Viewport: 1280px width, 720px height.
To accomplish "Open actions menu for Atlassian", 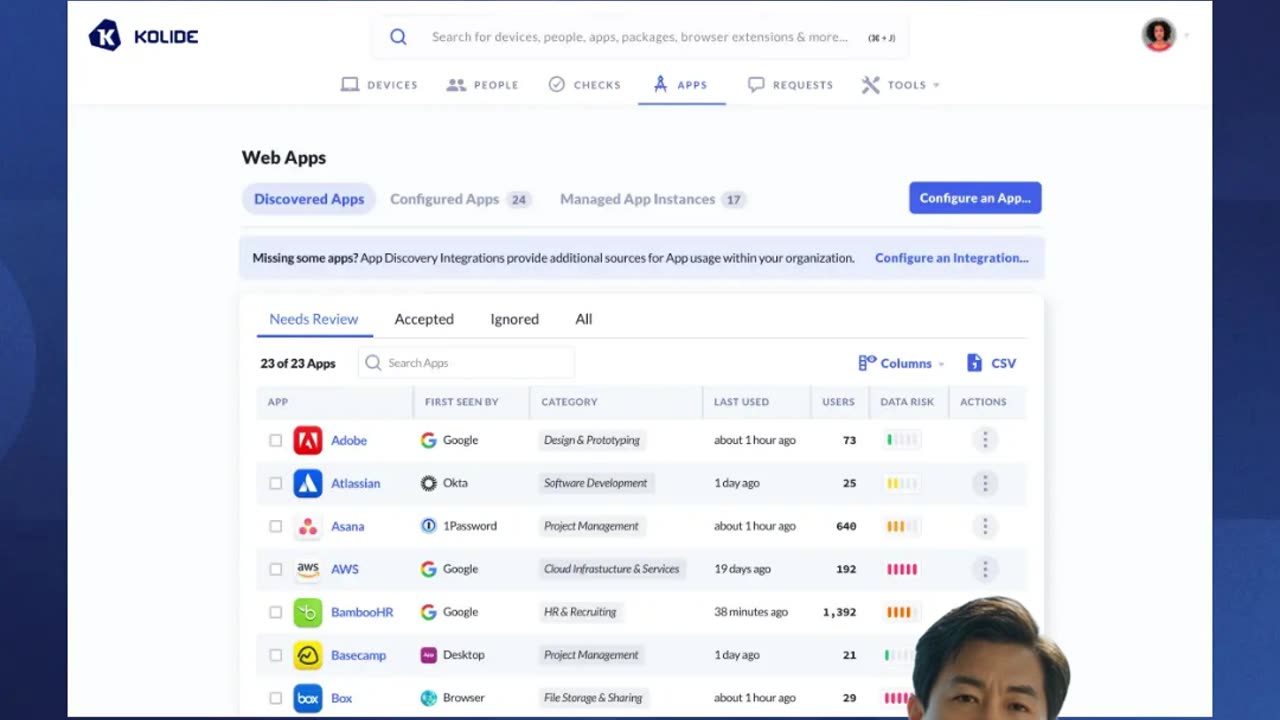I will (985, 483).
